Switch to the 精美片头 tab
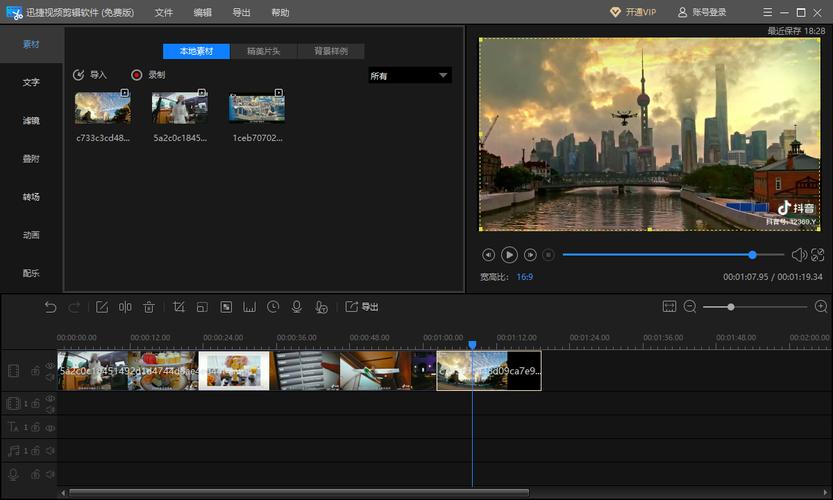The width and height of the screenshot is (833, 500). click(263, 51)
